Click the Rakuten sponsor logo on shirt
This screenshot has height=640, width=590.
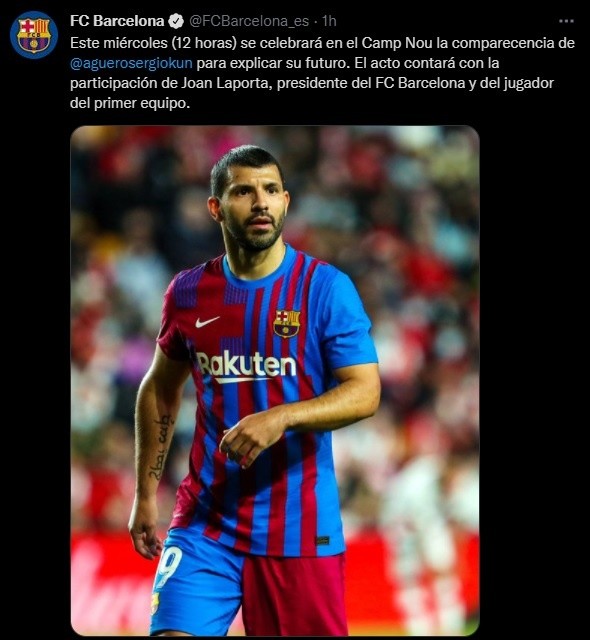tap(246, 367)
